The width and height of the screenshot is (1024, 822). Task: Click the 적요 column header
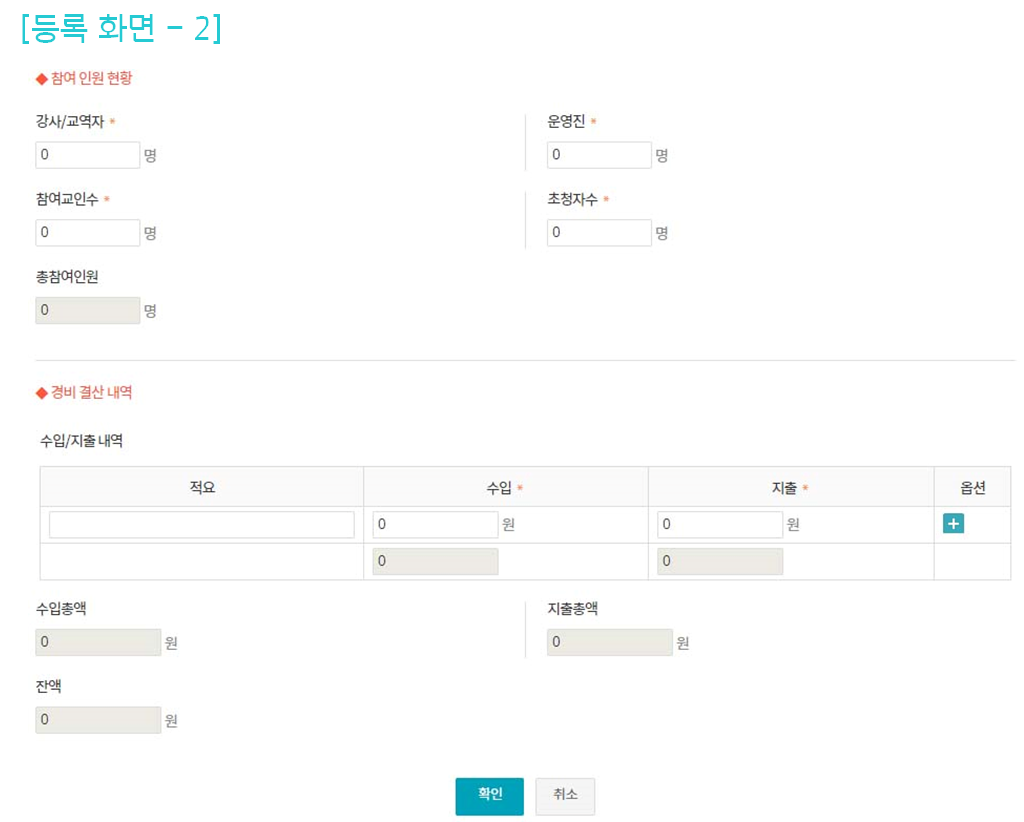(x=202, y=488)
